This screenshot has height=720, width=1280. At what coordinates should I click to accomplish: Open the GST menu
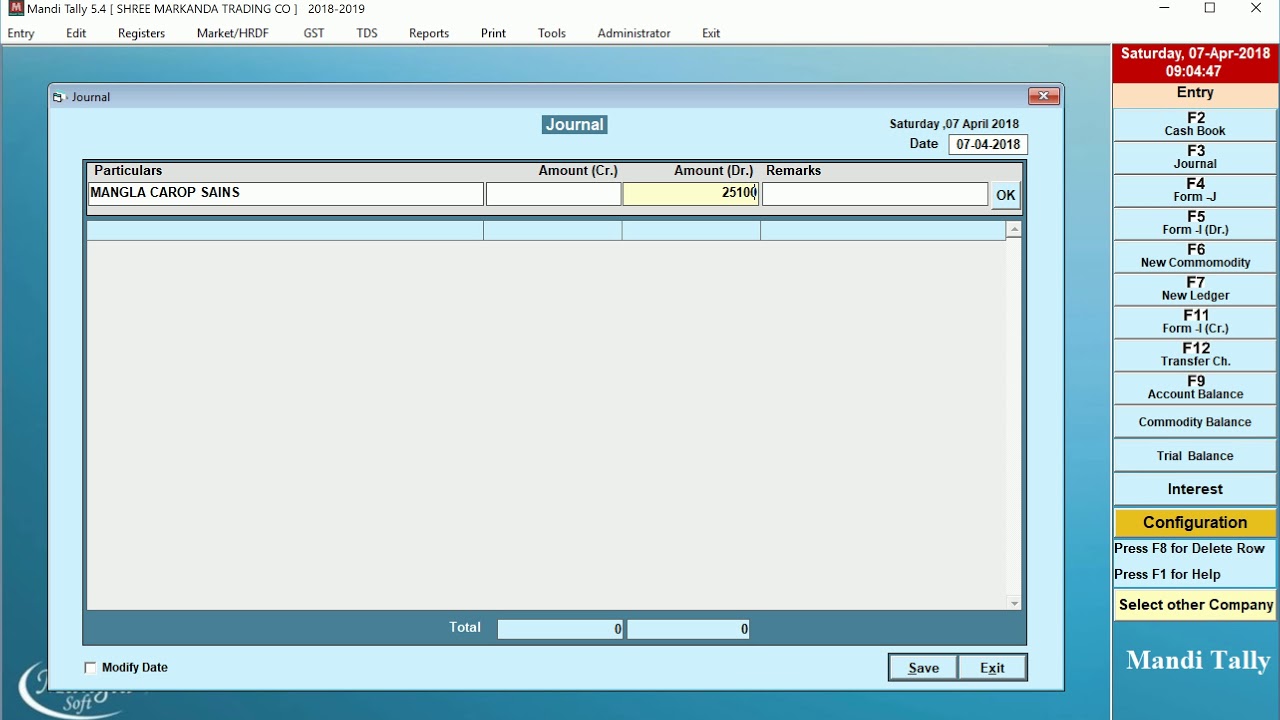[x=314, y=33]
